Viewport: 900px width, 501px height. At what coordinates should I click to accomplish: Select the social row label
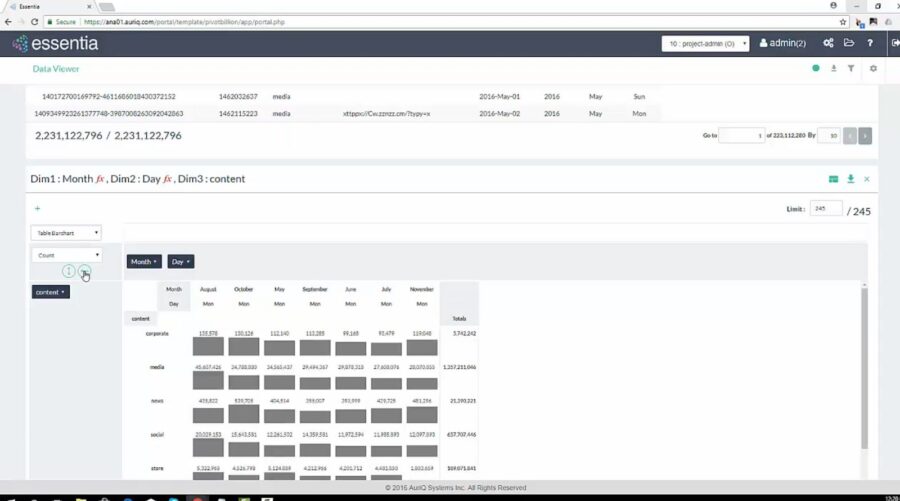pyautogui.click(x=157, y=435)
